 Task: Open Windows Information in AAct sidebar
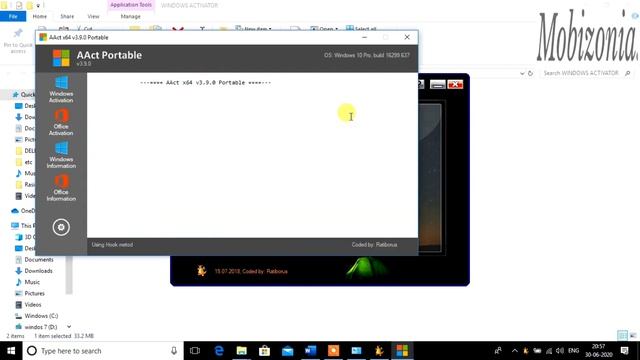coord(61,155)
